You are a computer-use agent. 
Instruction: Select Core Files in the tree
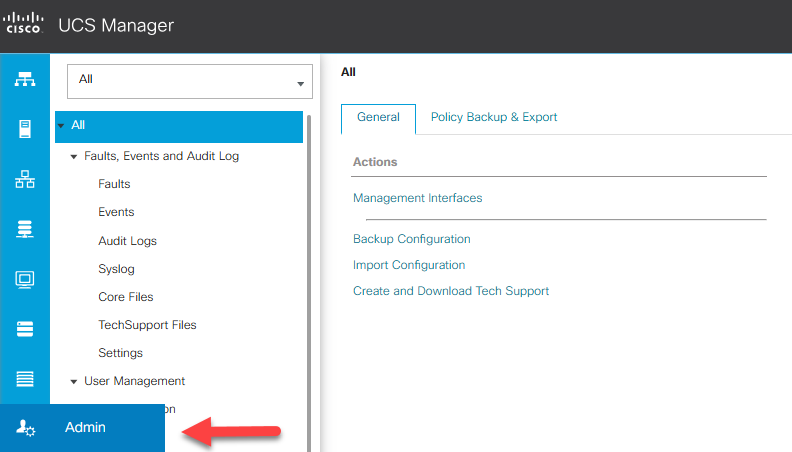point(126,297)
